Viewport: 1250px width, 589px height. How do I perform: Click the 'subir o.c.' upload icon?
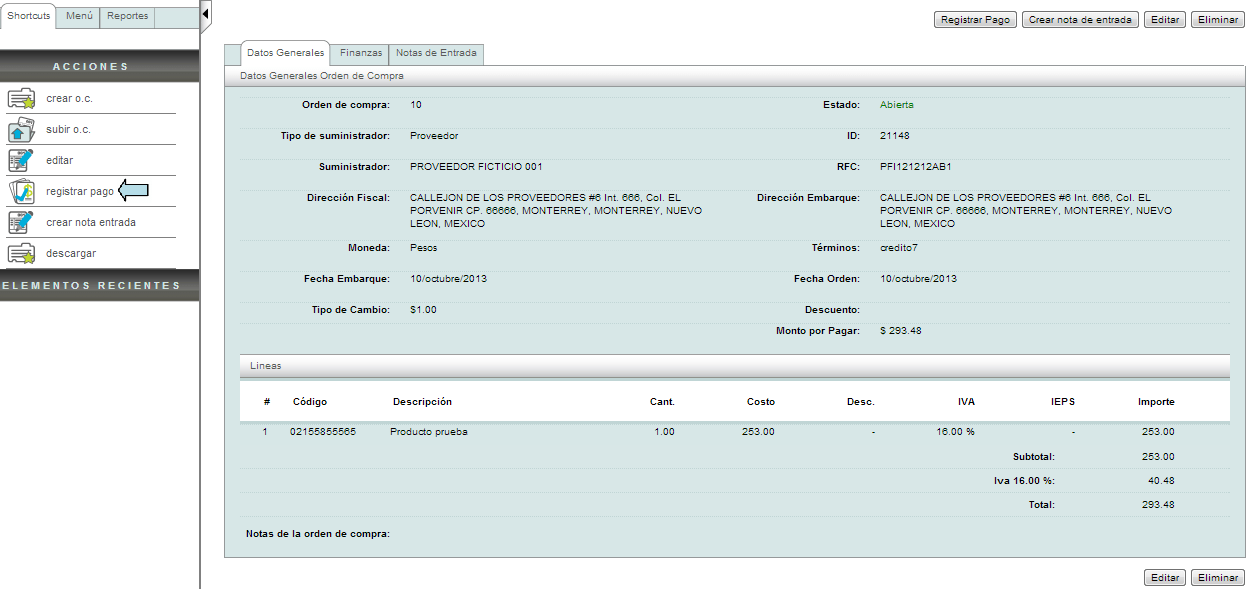[x=21, y=129]
